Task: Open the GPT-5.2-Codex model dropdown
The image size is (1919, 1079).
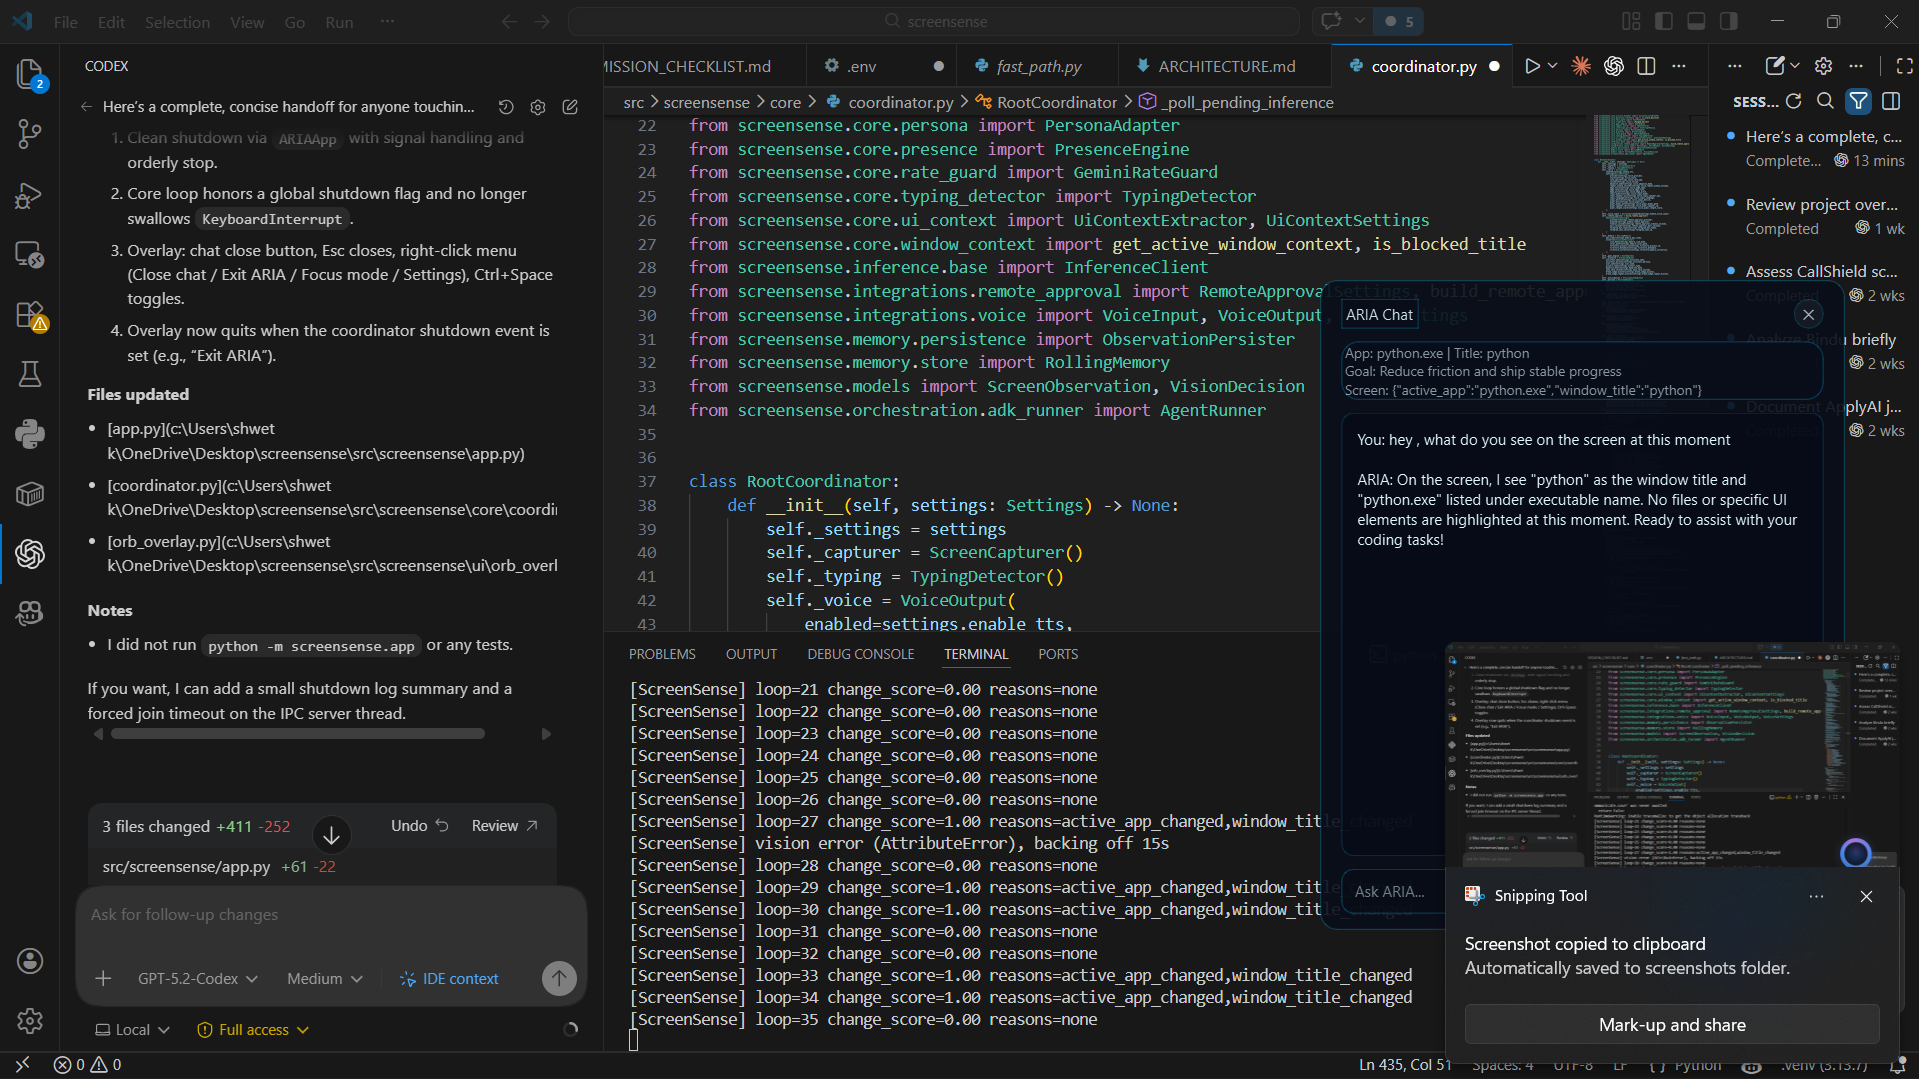Action: tap(197, 979)
